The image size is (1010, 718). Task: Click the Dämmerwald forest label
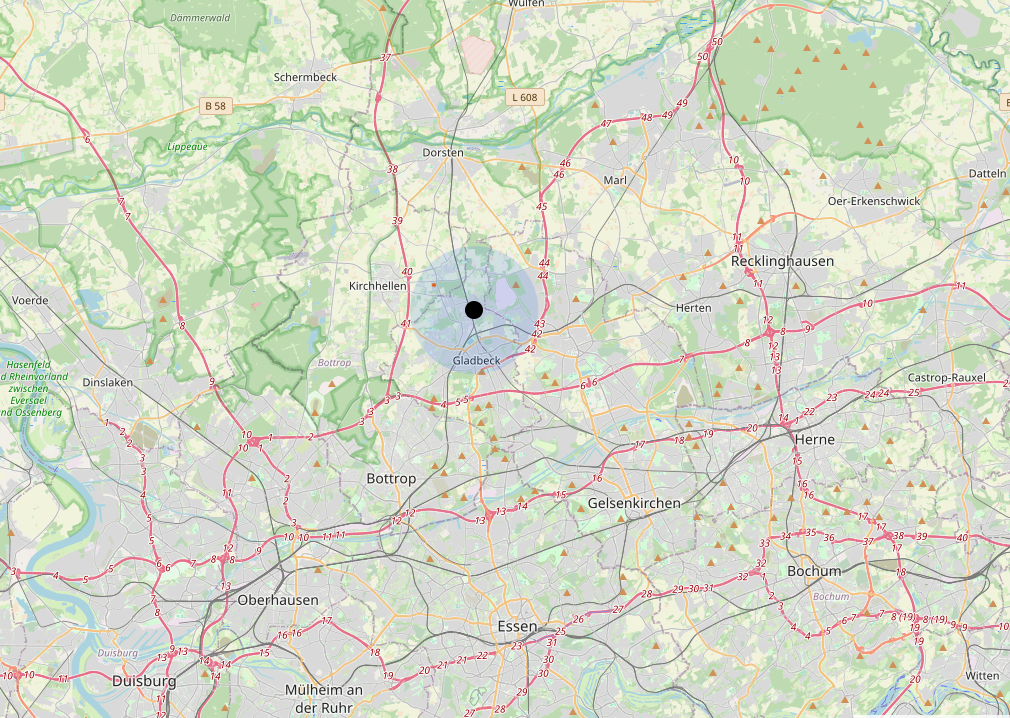point(200,17)
